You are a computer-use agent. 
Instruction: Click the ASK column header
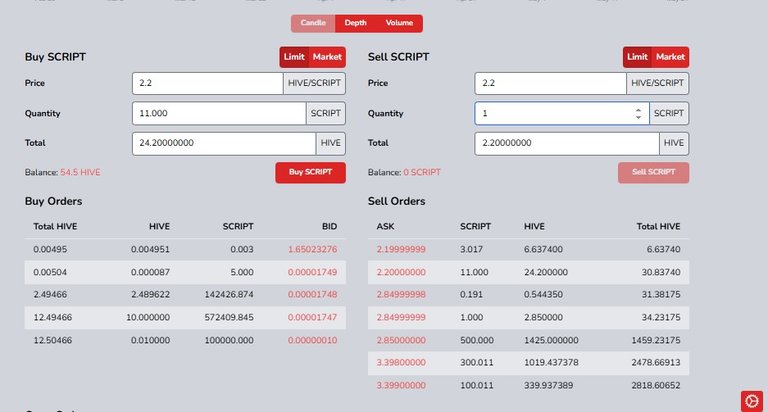pos(385,226)
